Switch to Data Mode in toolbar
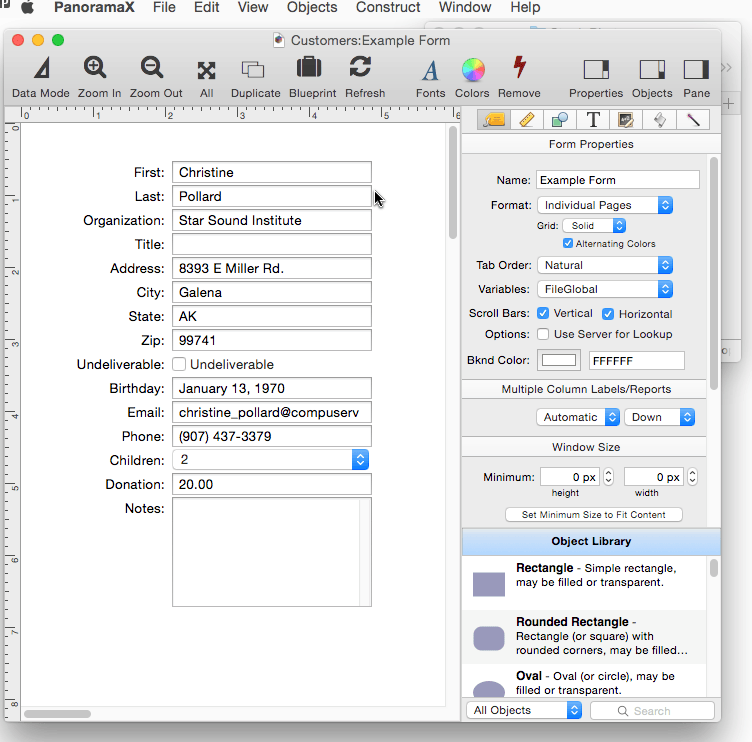This screenshot has height=742, width=752. click(x=41, y=77)
